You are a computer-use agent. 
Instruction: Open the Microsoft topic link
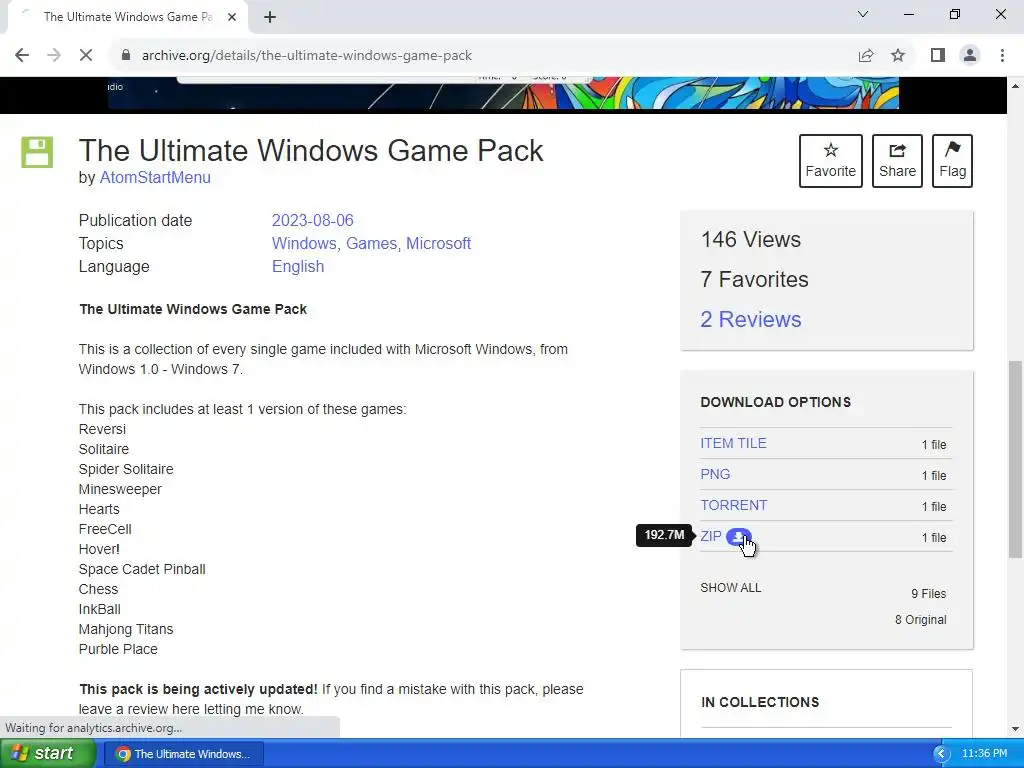click(x=438, y=244)
